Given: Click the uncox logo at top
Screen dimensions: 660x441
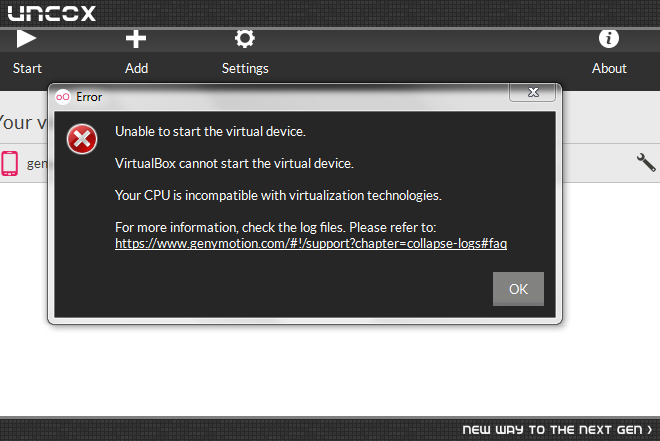Looking at the screenshot, I should 52,13.
